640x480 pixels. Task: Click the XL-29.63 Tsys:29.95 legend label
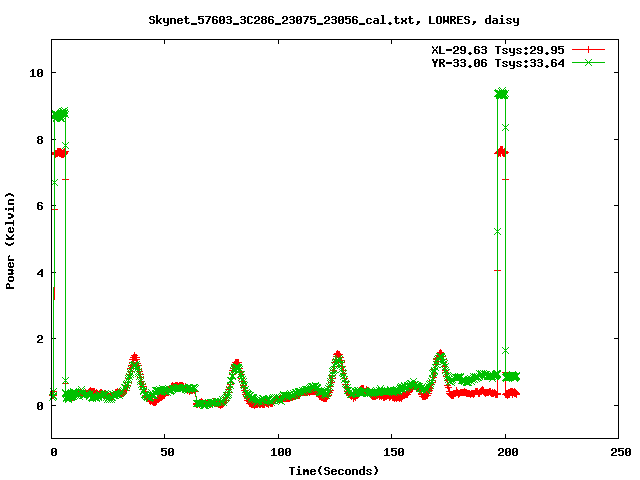click(x=498, y=50)
